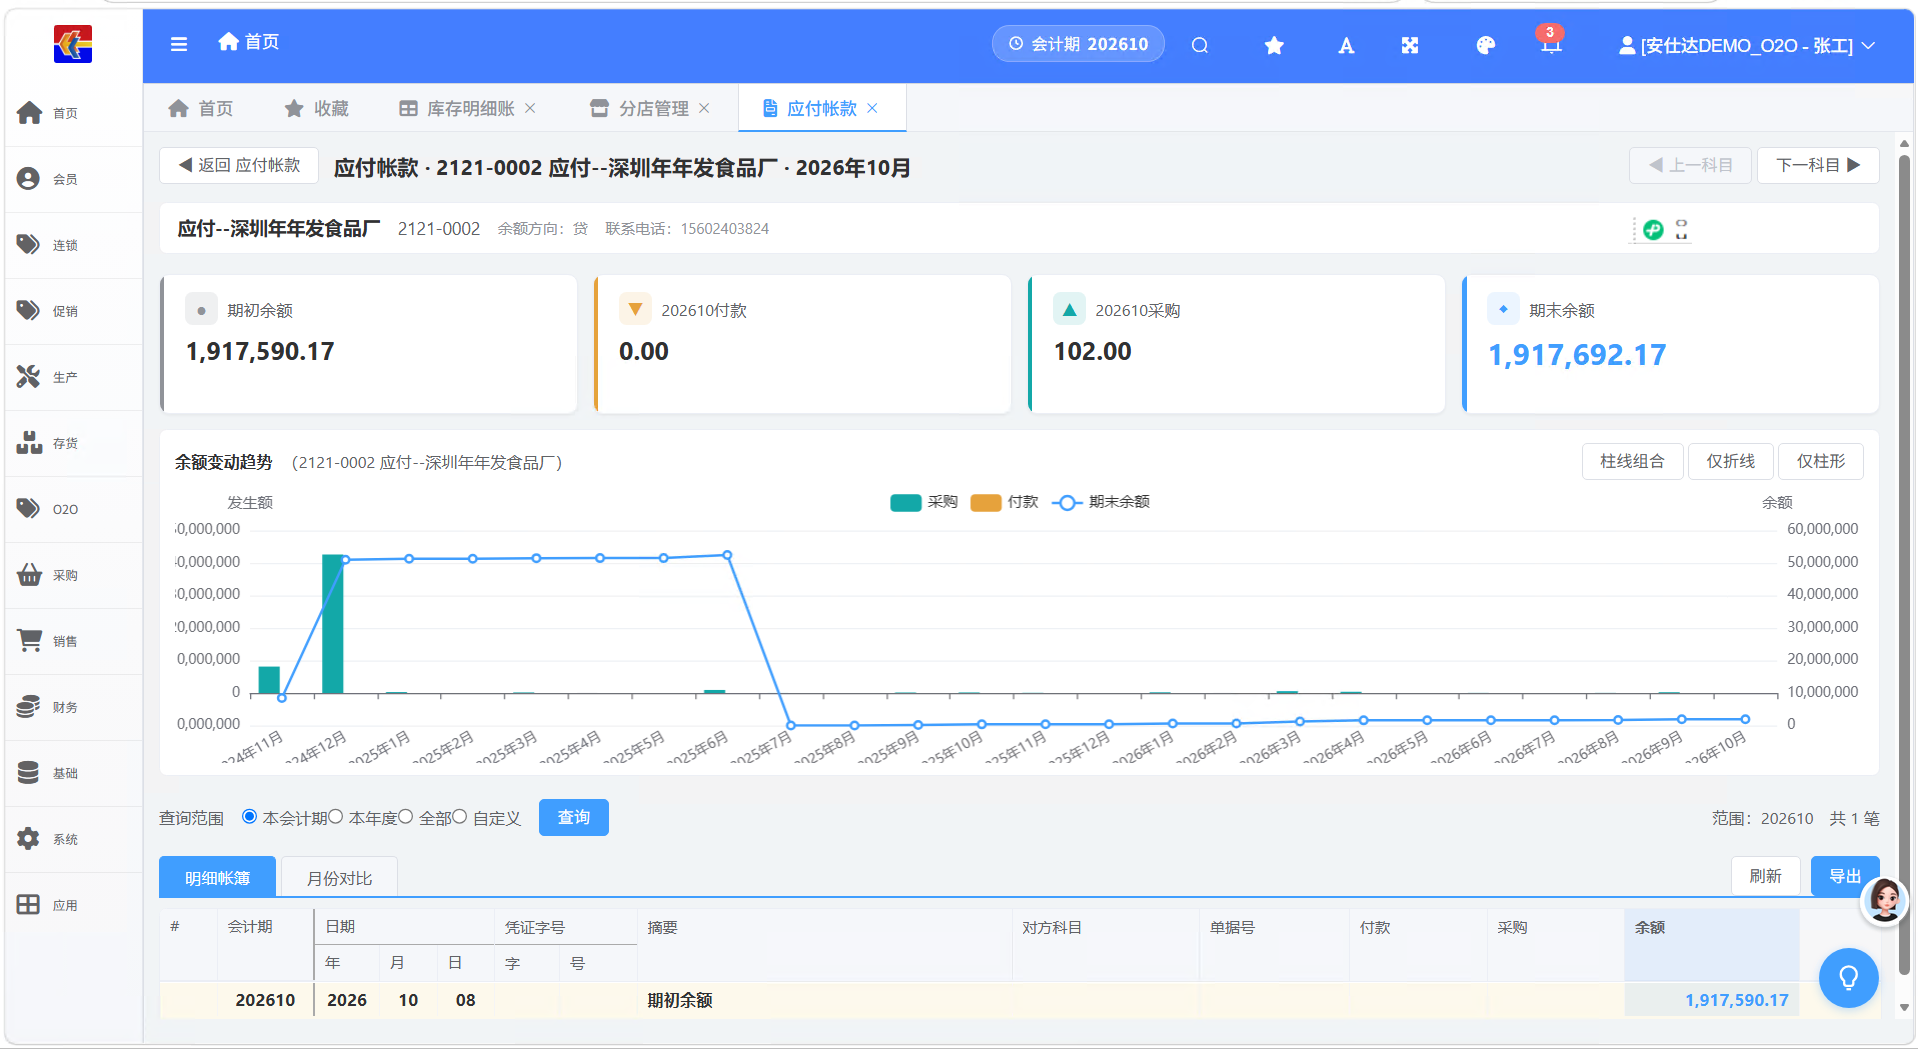Close the 应付帐款 tab
The image size is (1918, 1049).
pyautogui.click(x=872, y=108)
